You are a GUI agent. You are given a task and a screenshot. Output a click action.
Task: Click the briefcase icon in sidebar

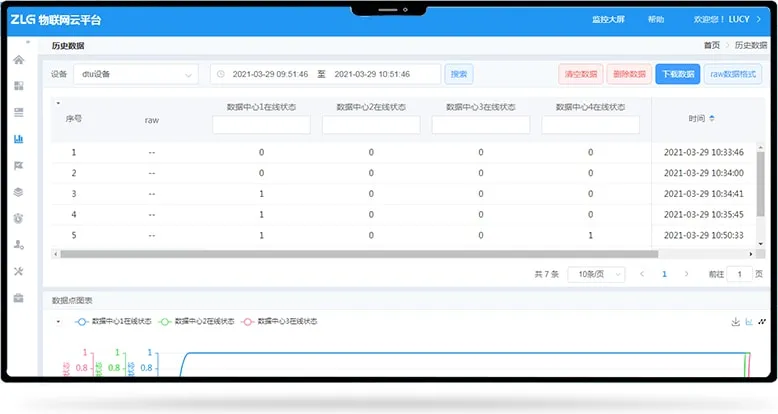coord(18,298)
